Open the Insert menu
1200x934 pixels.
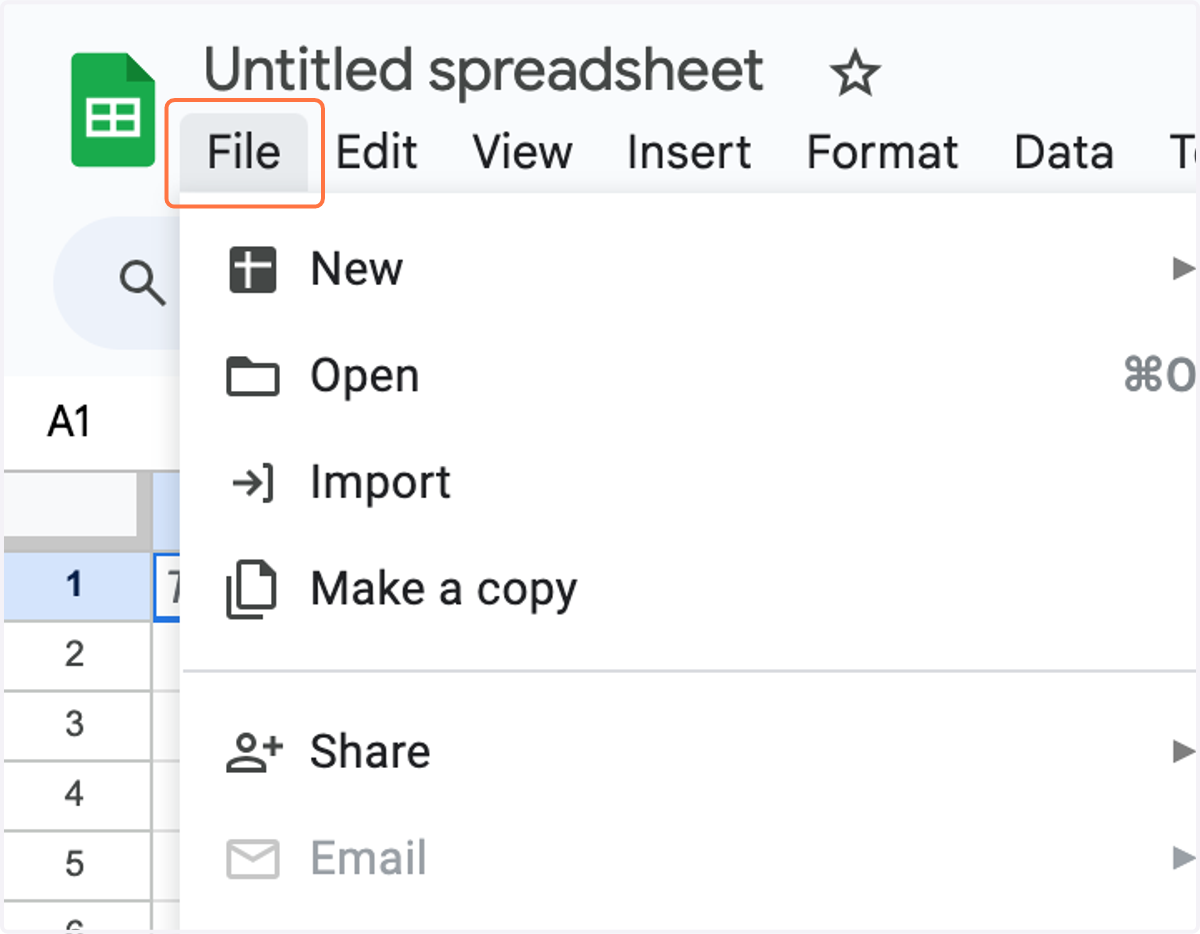click(x=689, y=153)
